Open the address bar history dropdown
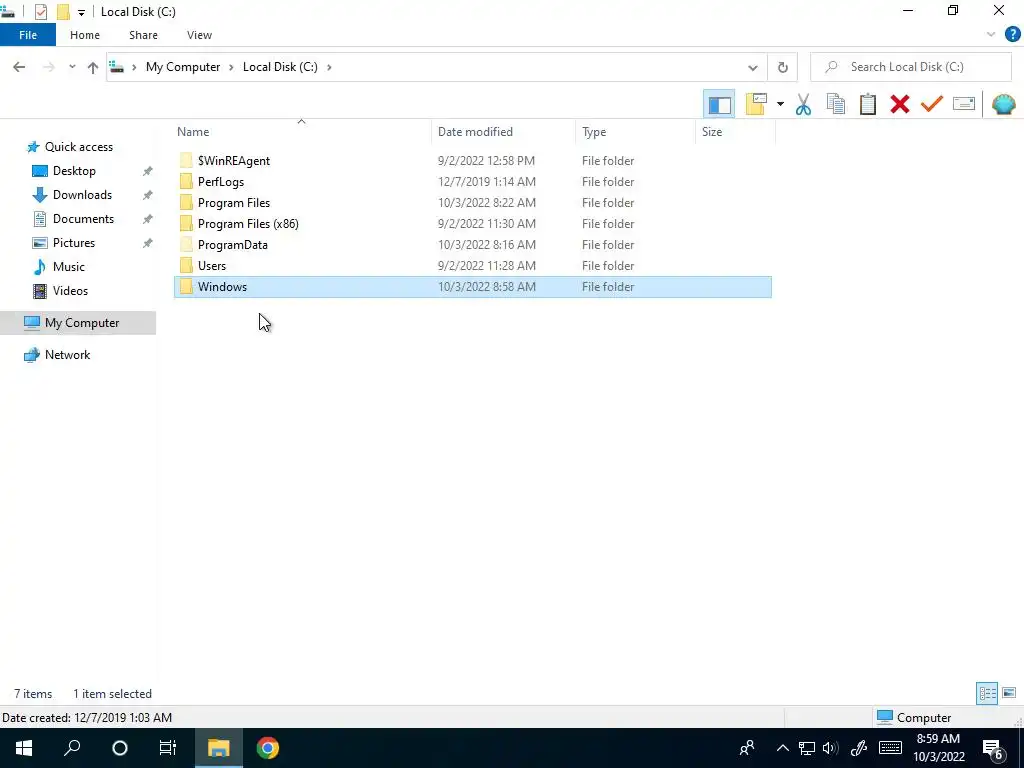The height and width of the screenshot is (768, 1024). [x=752, y=67]
